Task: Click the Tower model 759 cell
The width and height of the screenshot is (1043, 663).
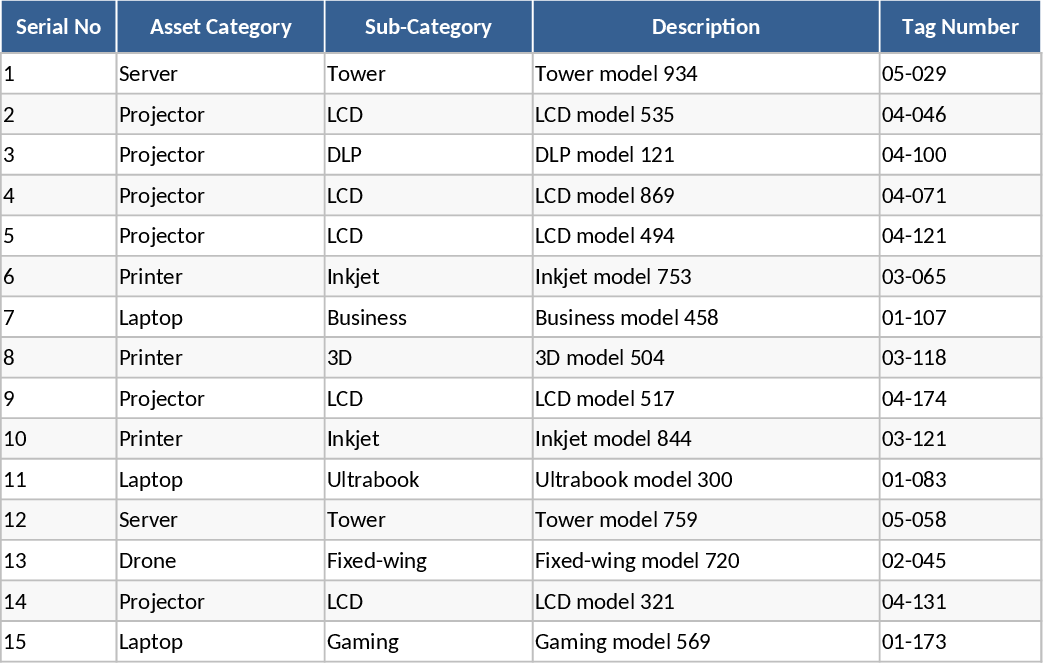Action: click(616, 520)
